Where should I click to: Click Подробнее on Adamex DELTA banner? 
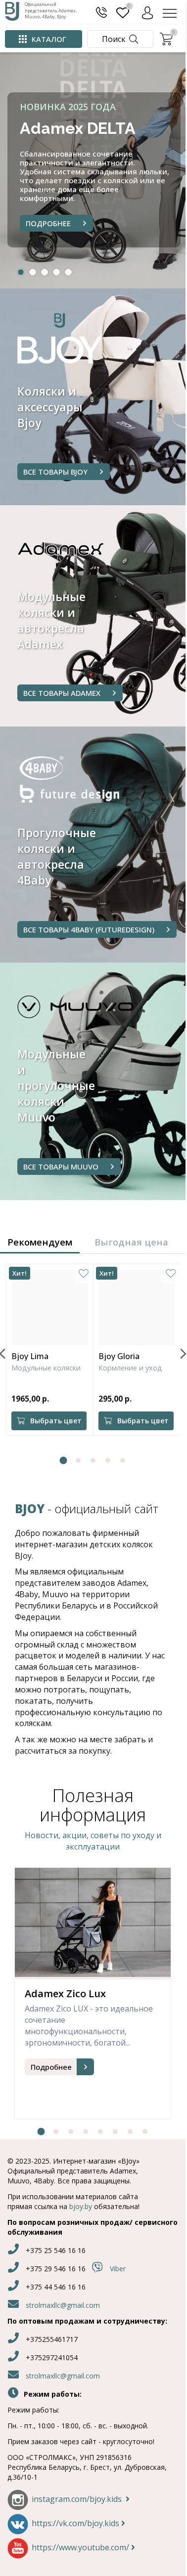pos(56,224)
